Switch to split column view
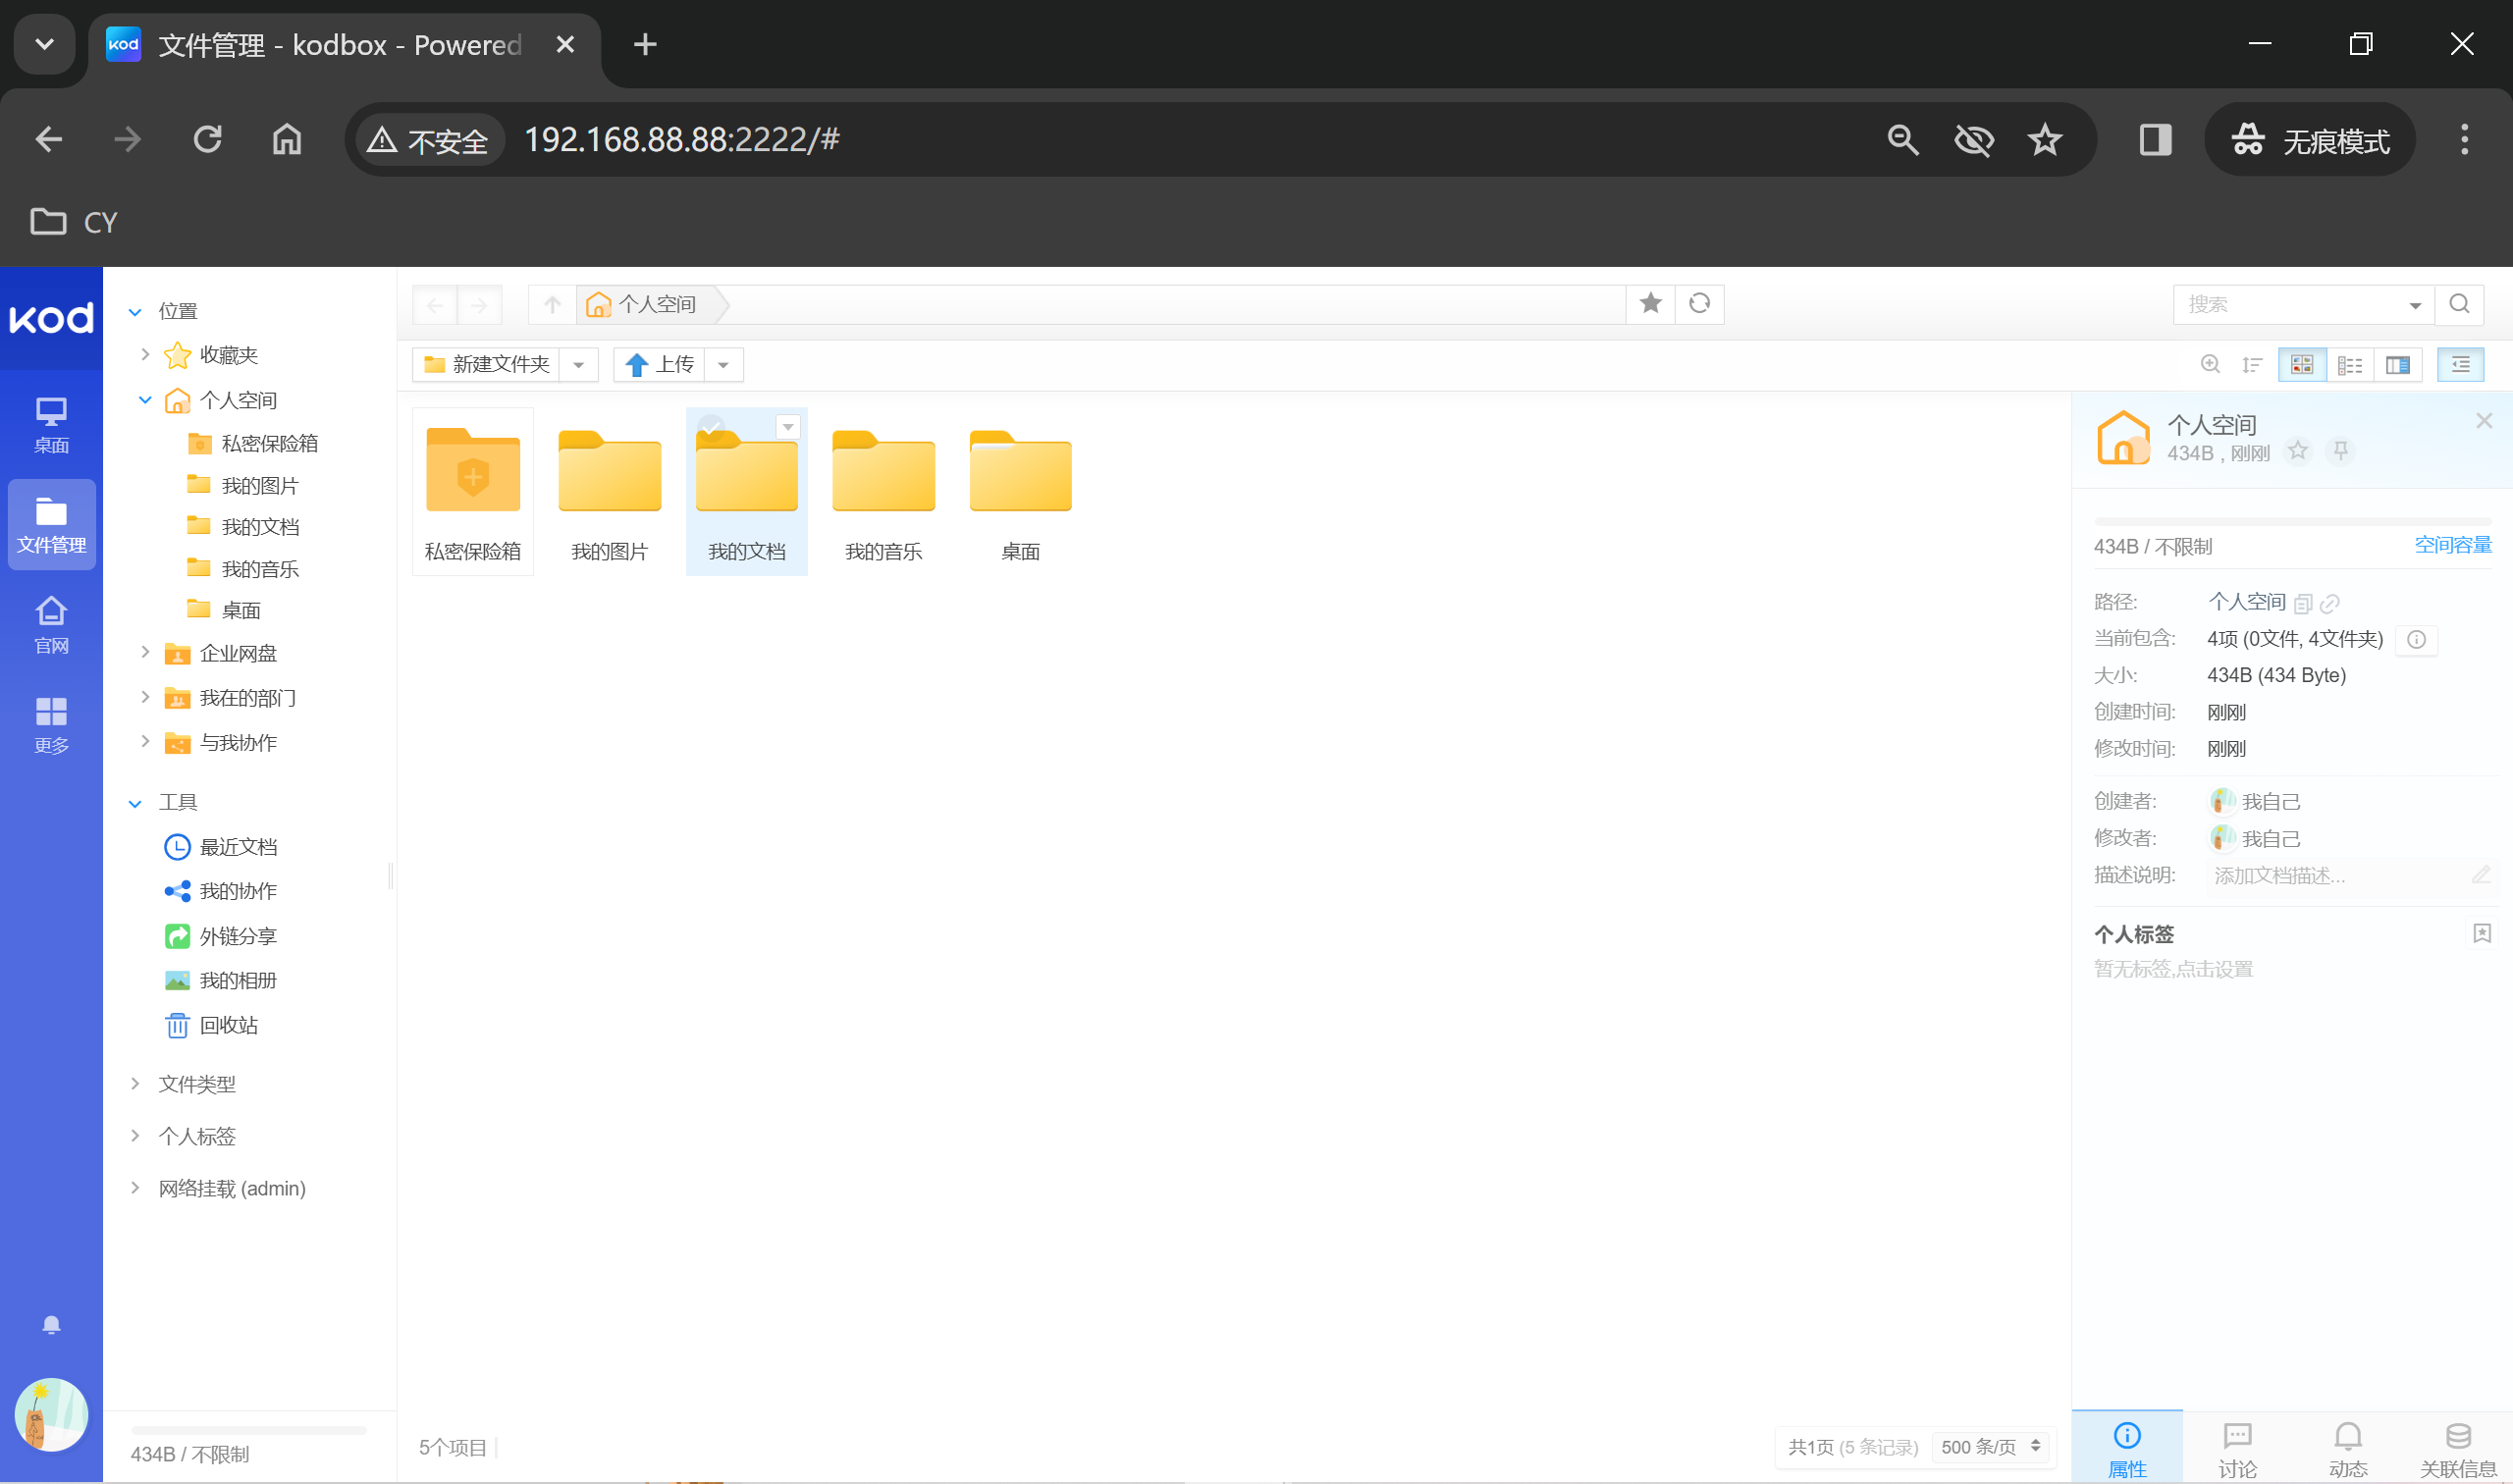This screenshot has width=2513, height=1484. pos(2397,365)
